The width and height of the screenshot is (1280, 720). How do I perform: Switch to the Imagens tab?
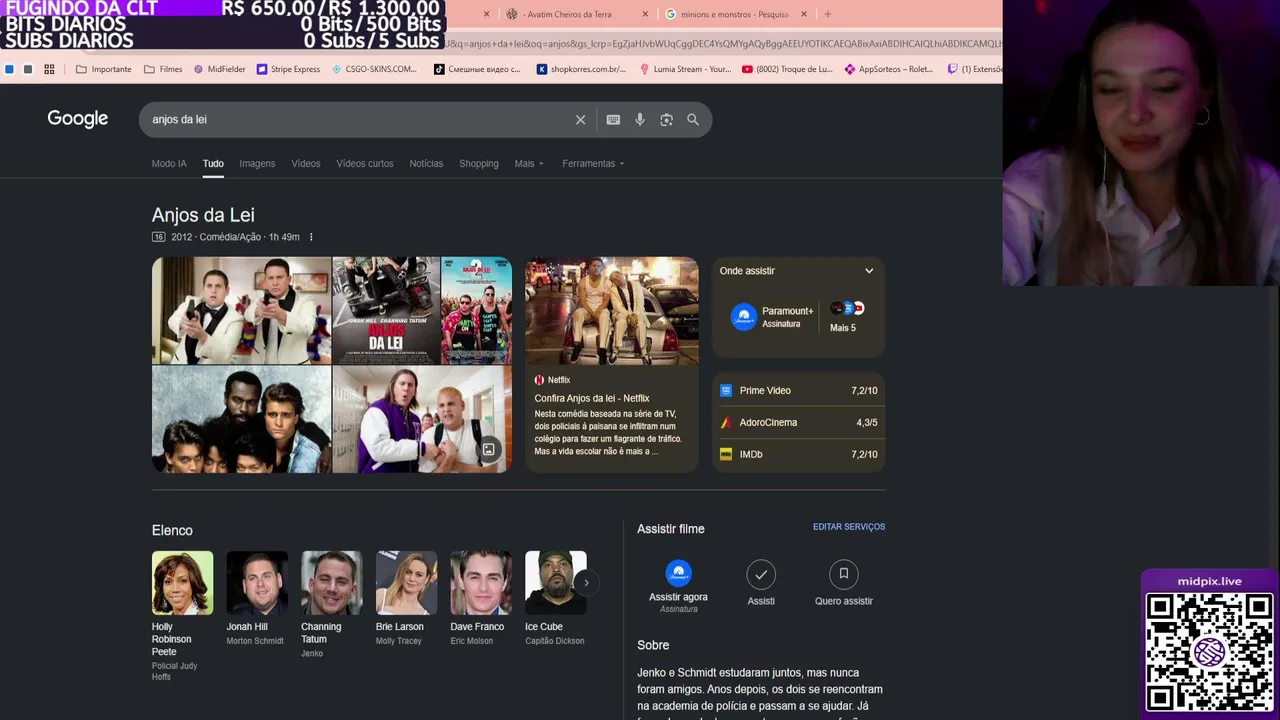[x=257, y=163]
